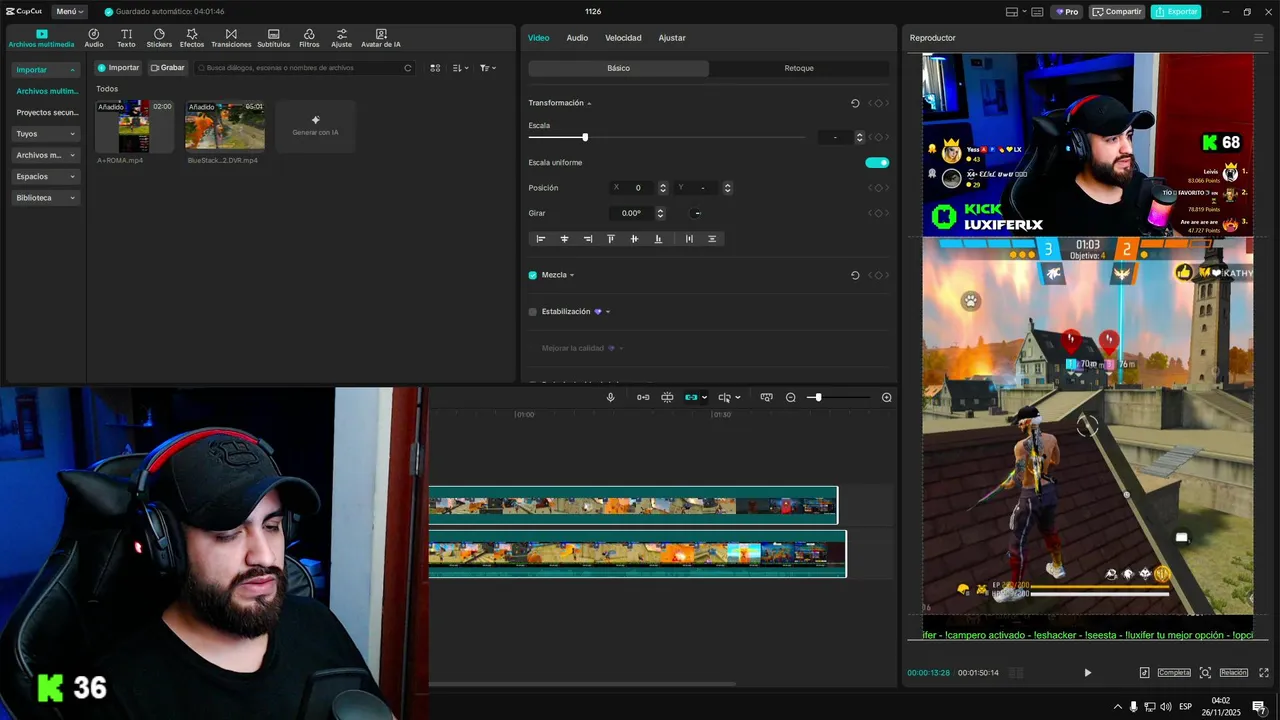Reset Mezcla settings
This screenshot has width=1280, height=720.
855,275
